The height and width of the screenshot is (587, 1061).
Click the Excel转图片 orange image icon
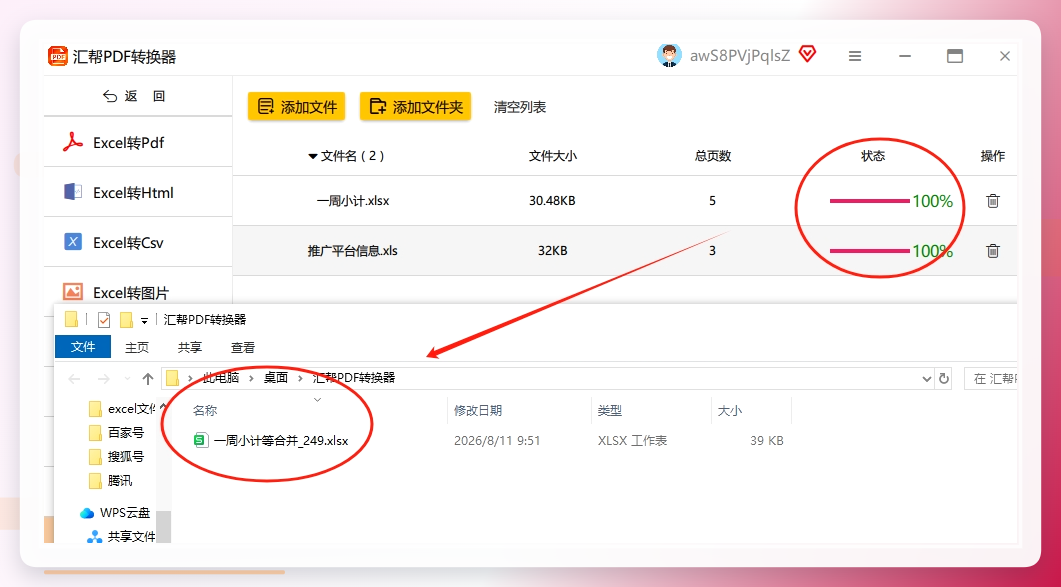click(x=72, y=292)
